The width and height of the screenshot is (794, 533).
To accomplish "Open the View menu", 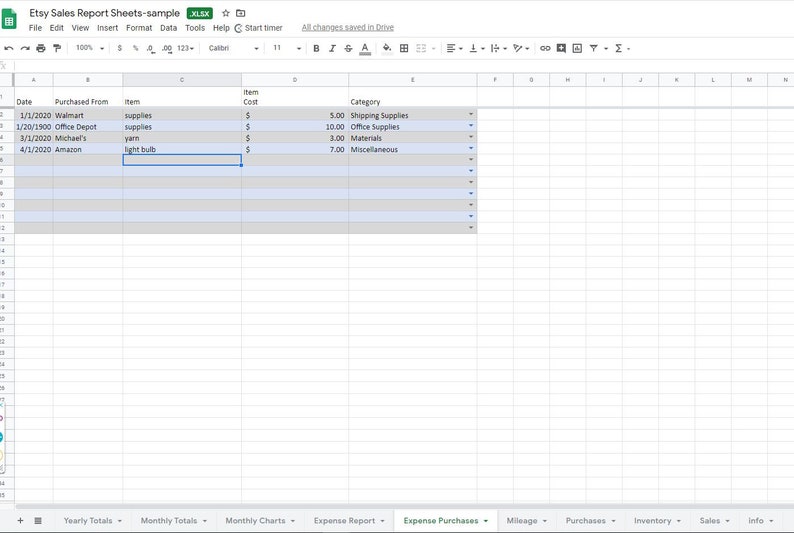I will 80,28.
